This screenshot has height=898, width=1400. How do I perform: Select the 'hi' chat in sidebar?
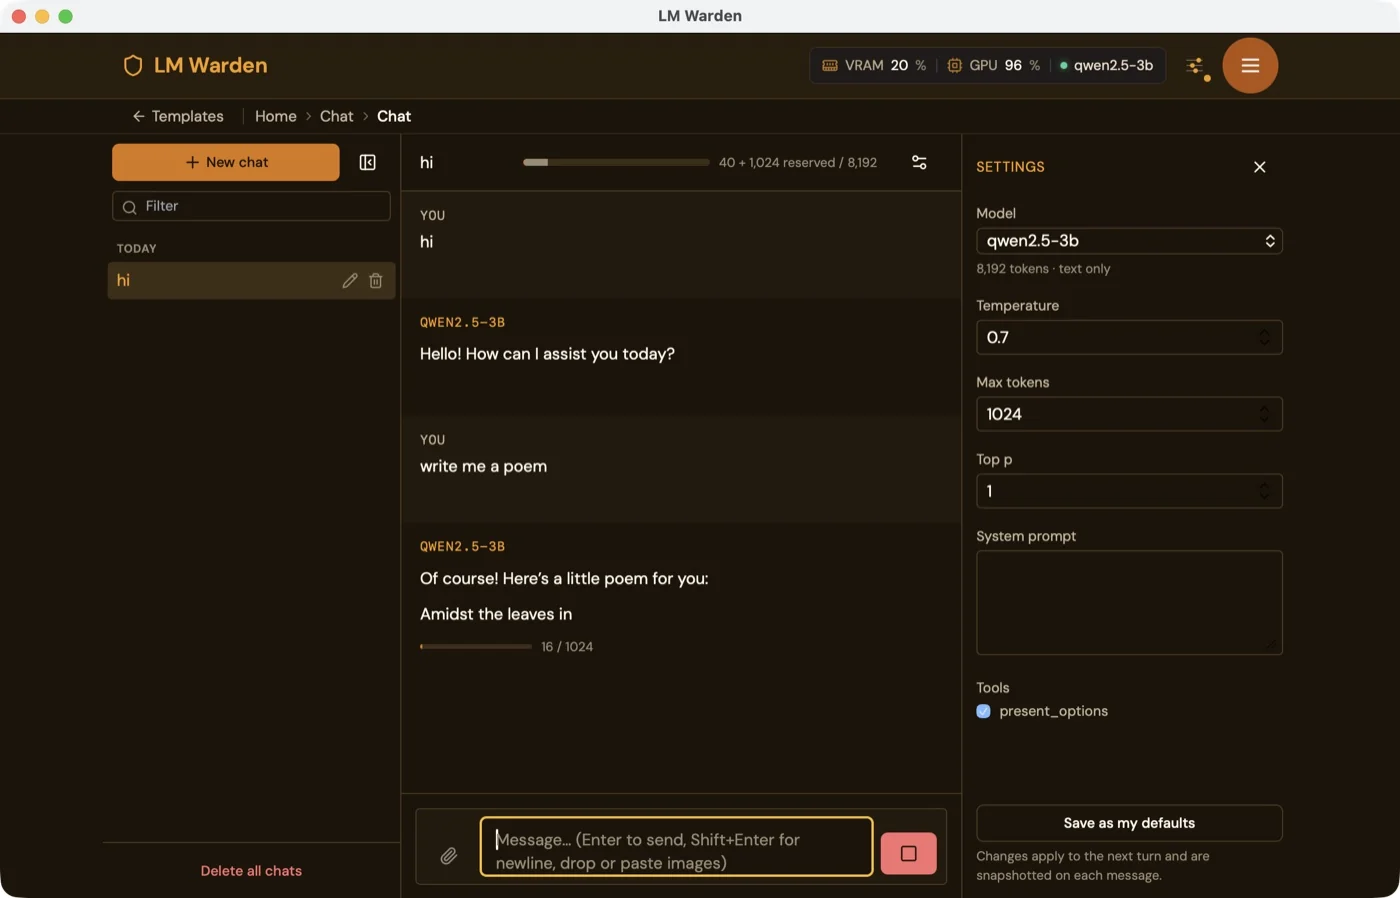coord(251,281)
